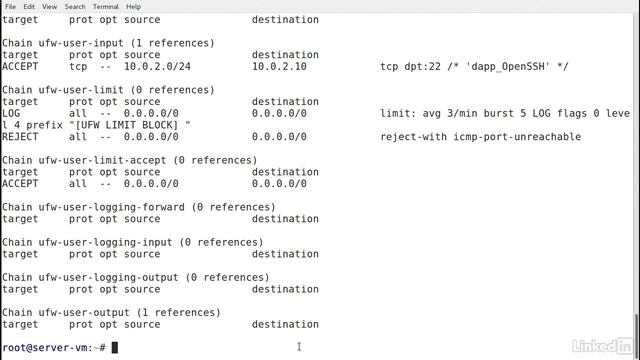Click 'Chain ufw-user-input (1 references)' line
Image resolution: width=640 pixels, height=360 pixels.
coord(108,43)
